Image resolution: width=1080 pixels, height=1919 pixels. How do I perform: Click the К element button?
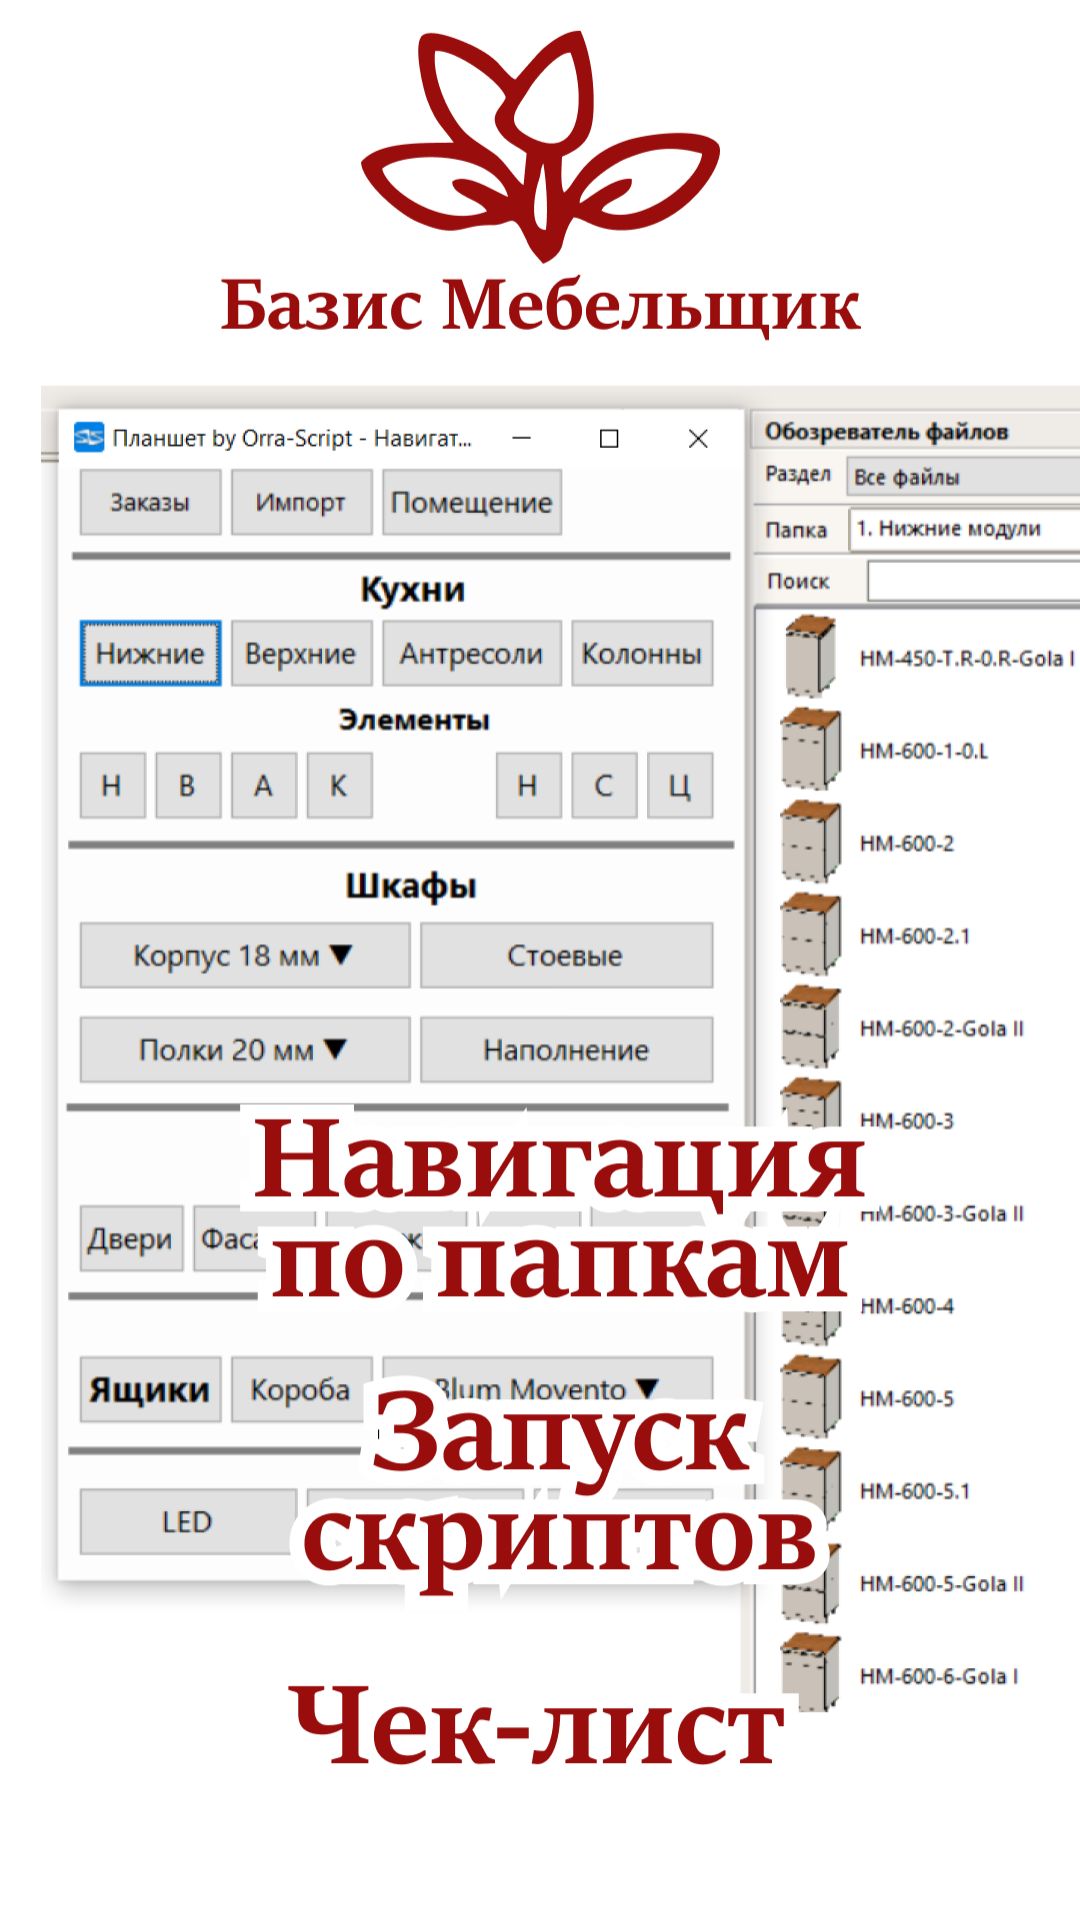click(339, 785)
